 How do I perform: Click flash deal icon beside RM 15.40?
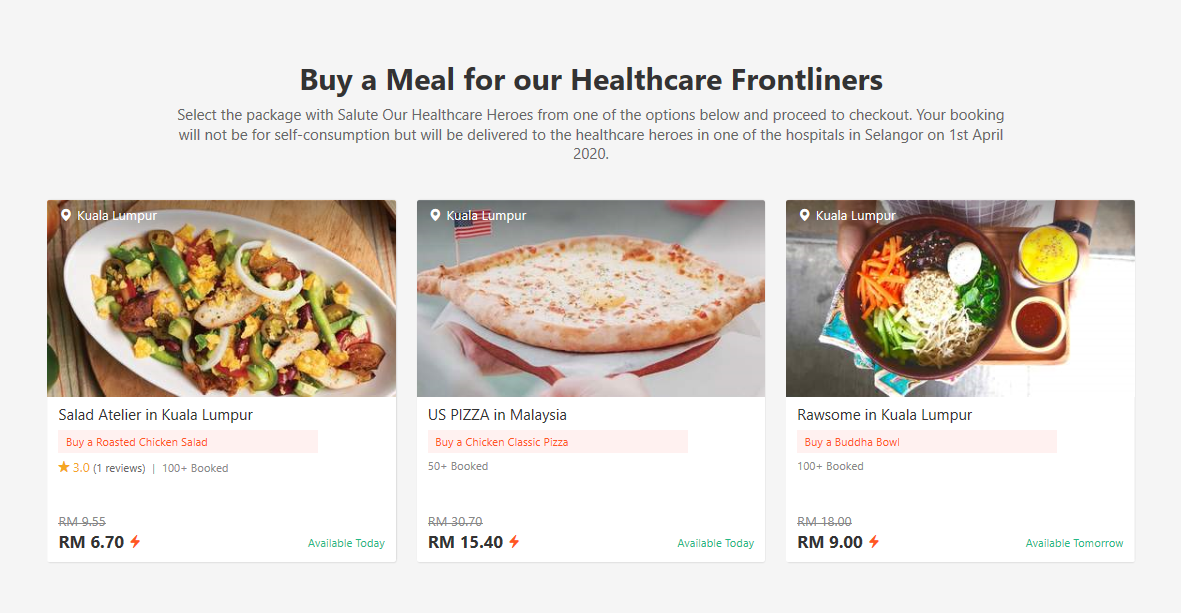(x=514, y=542)
